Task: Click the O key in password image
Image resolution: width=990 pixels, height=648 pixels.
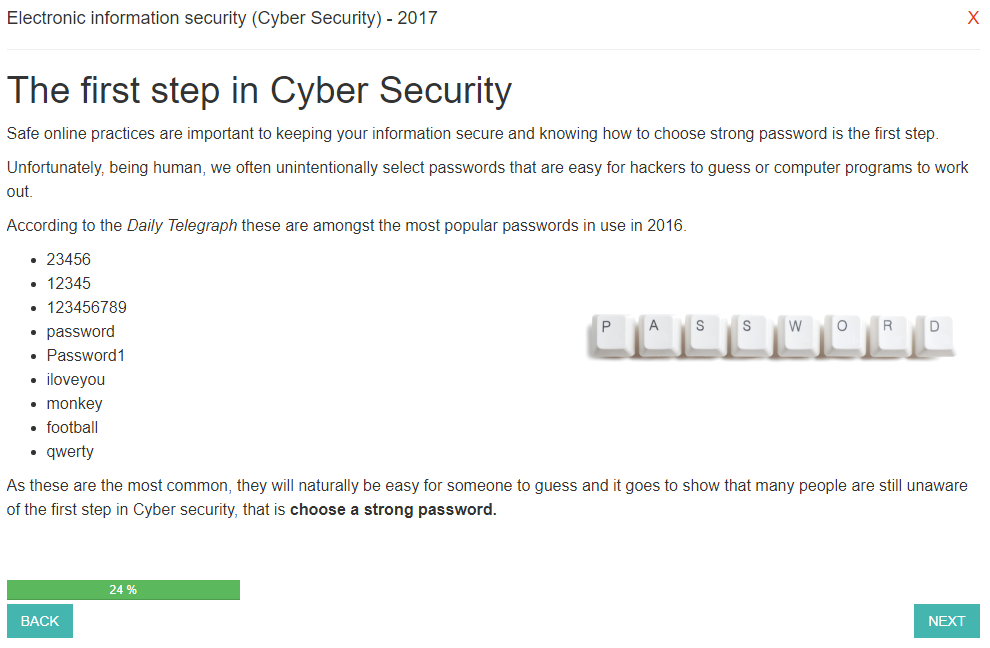Action: pyautogui.click(x=844, y=335)
